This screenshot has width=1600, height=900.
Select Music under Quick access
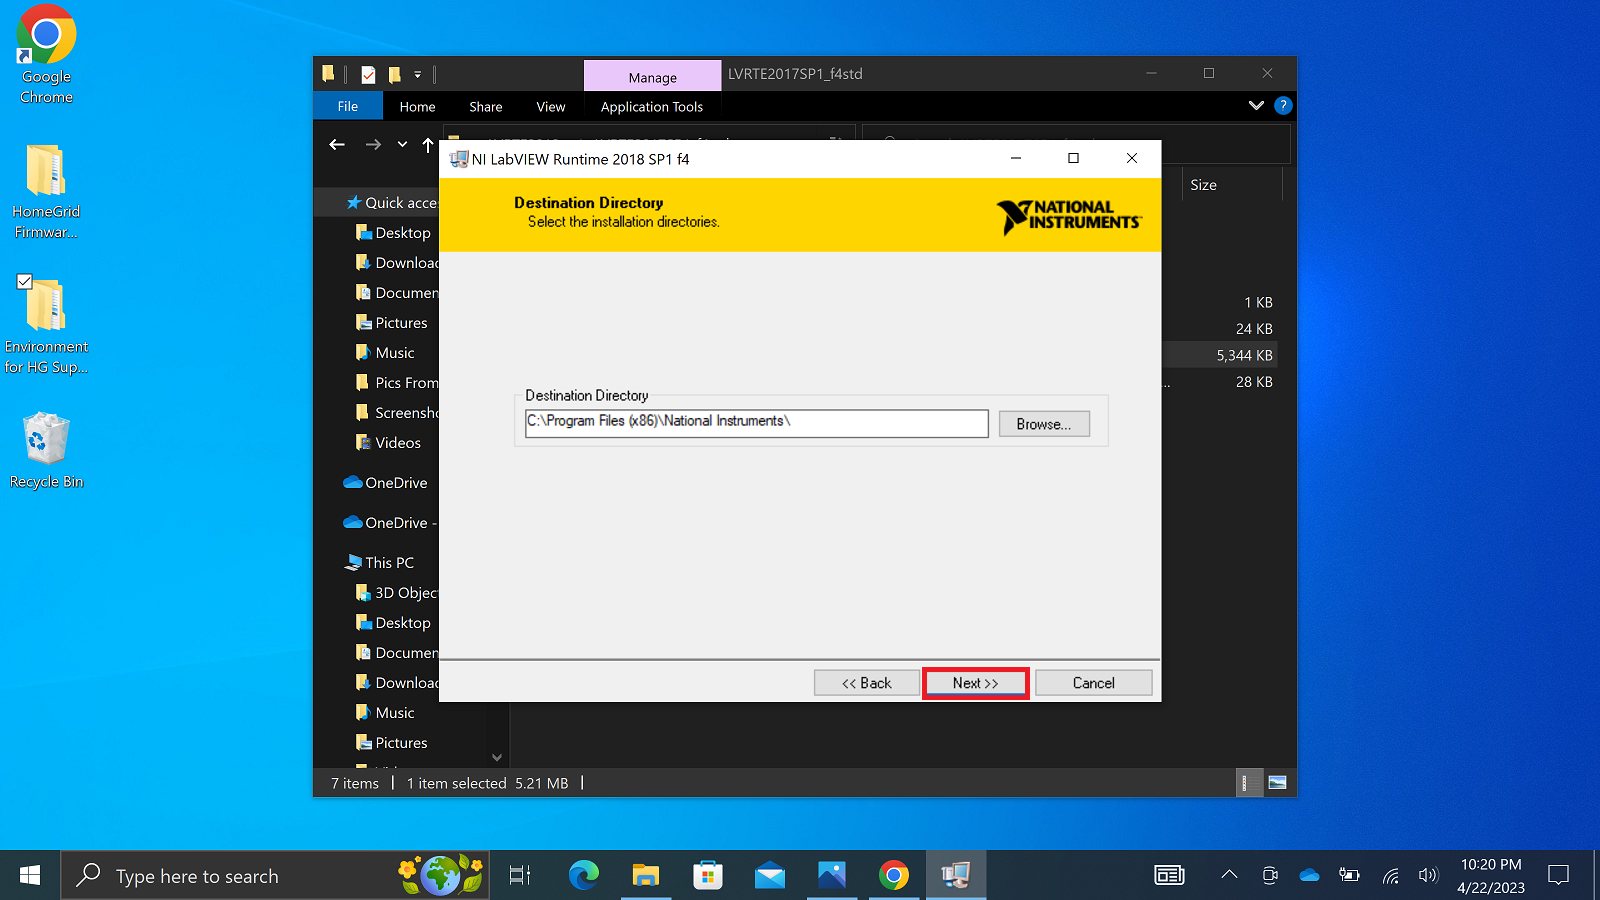[x=385, y=352]
